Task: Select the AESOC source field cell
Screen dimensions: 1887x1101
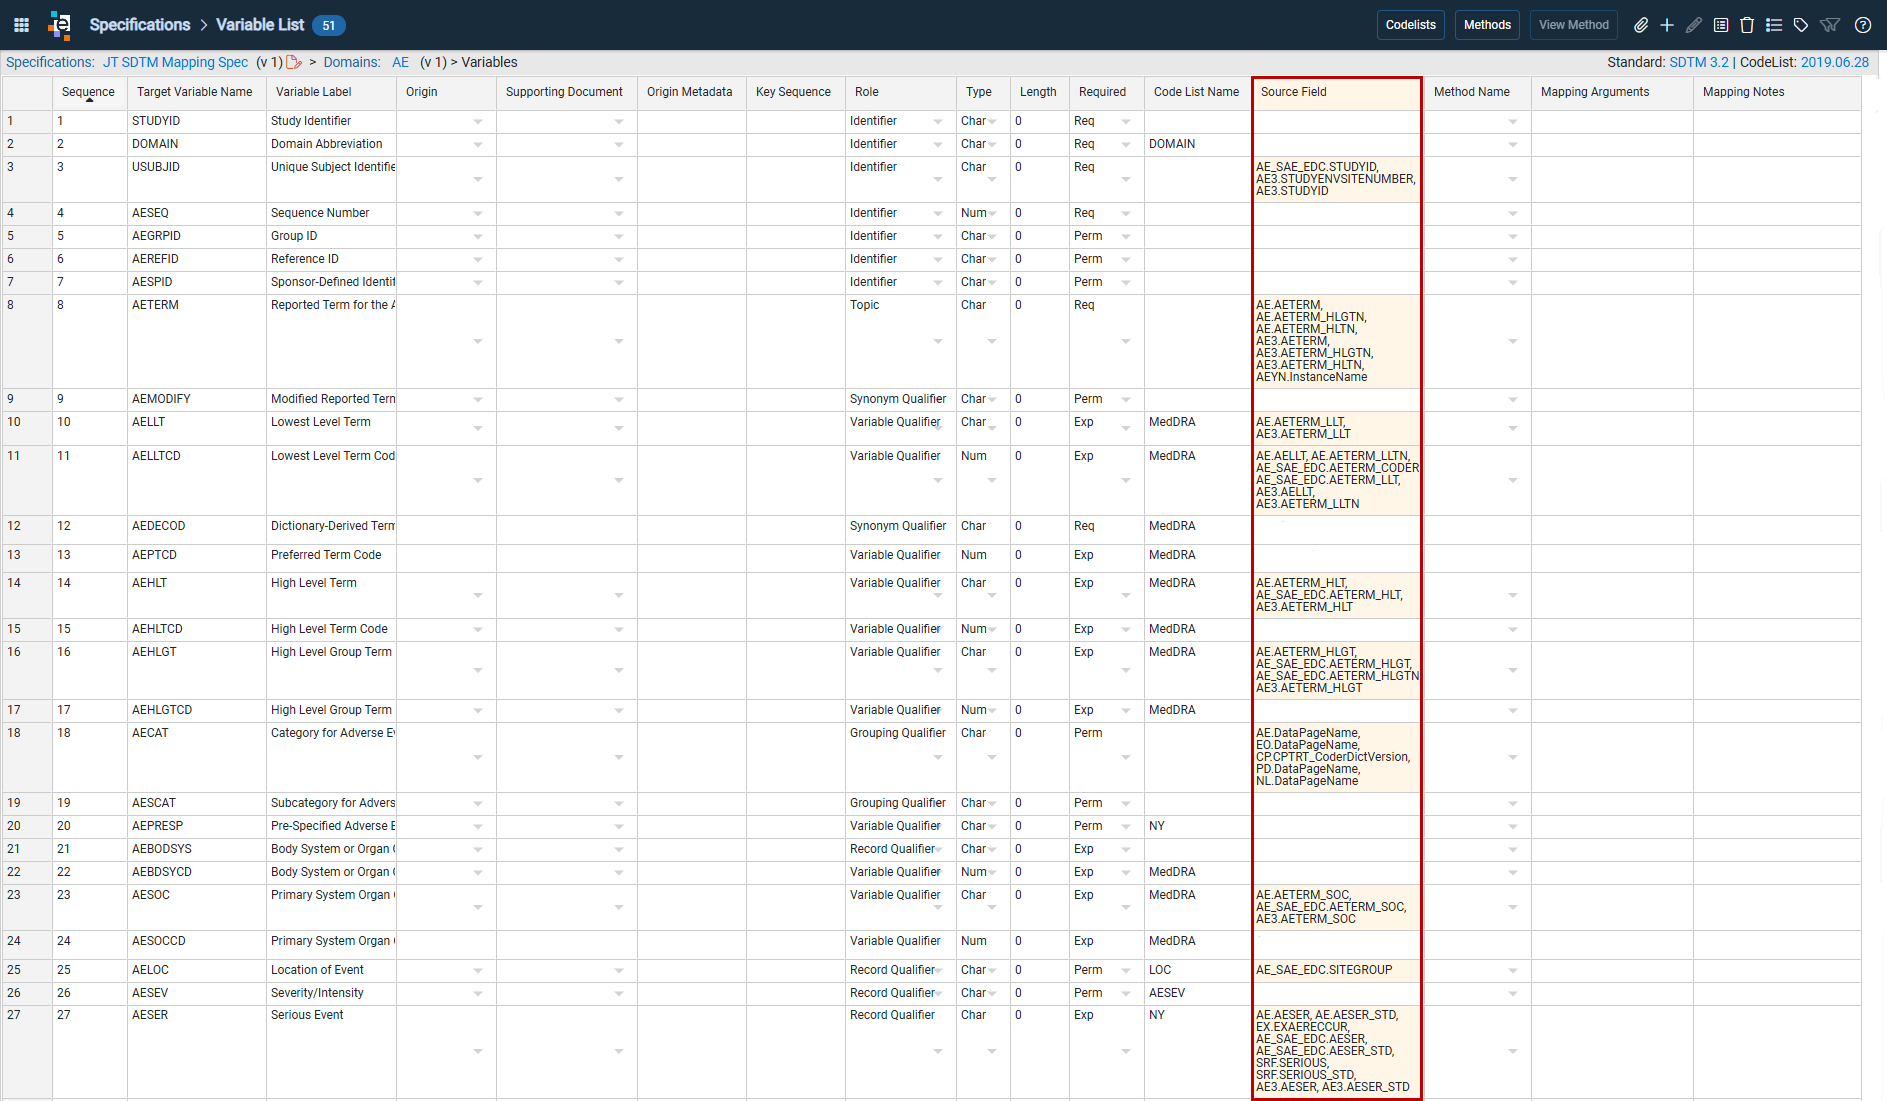Action: pos(1336,908)
